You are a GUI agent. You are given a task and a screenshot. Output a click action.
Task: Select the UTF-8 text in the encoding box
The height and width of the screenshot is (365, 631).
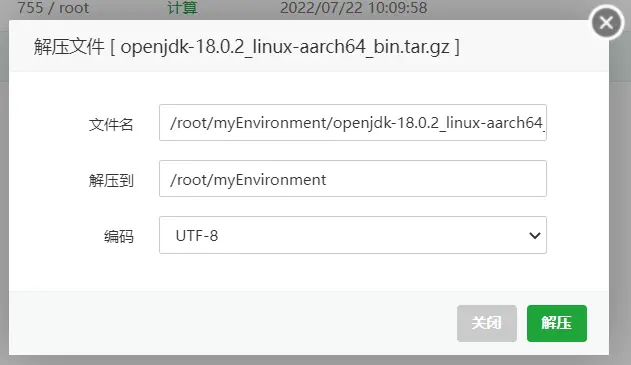point(197,236)
